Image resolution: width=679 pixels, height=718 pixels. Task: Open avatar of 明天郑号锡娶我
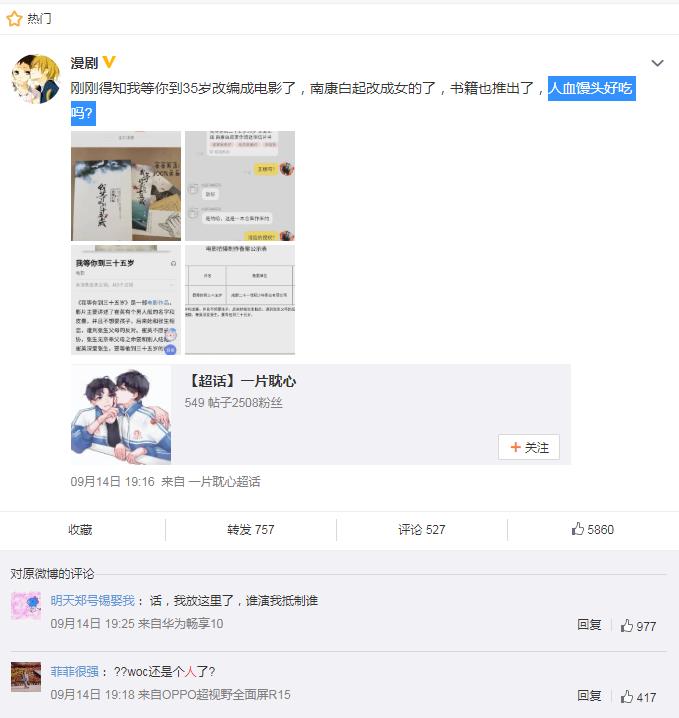26,606
